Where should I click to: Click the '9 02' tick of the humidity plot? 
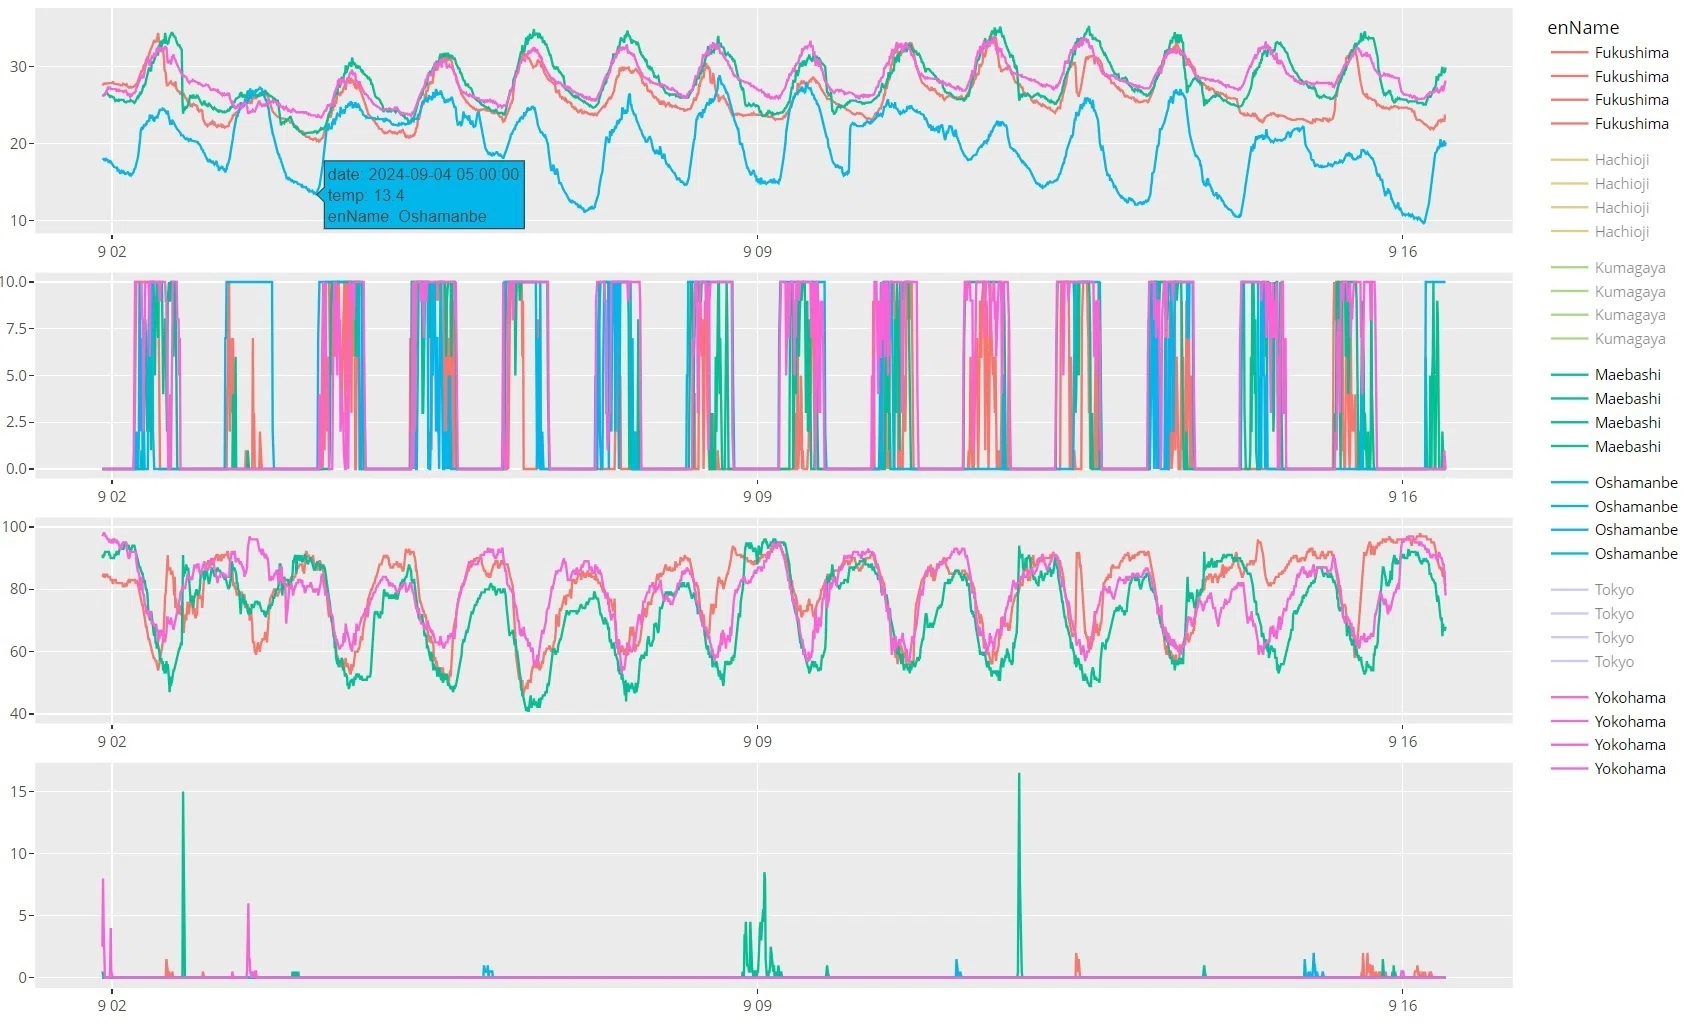[x=112, y=741]
